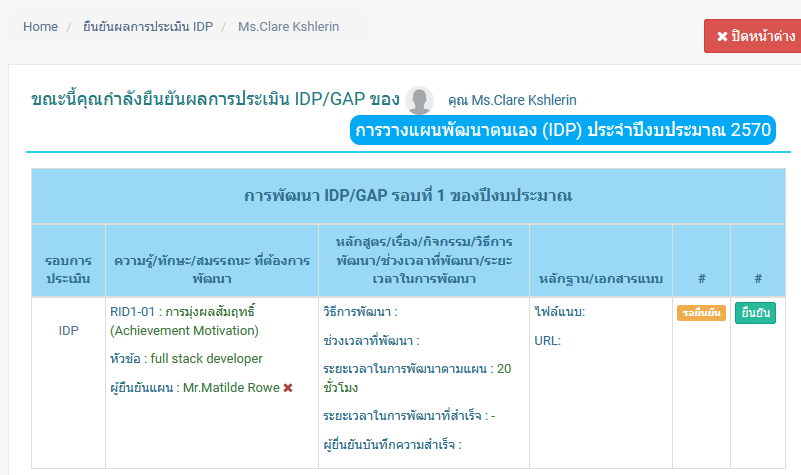Click the name คุณ Ms.Clare Kshlerin
The width and height of the screenshot is (801, 475).
(512, 100)
